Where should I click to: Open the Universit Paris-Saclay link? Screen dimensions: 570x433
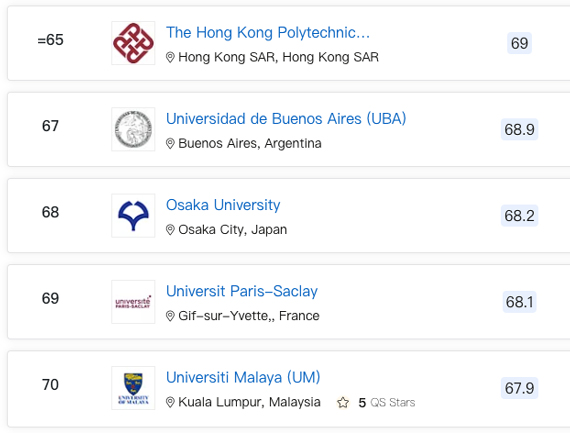[x=242, y=291]
